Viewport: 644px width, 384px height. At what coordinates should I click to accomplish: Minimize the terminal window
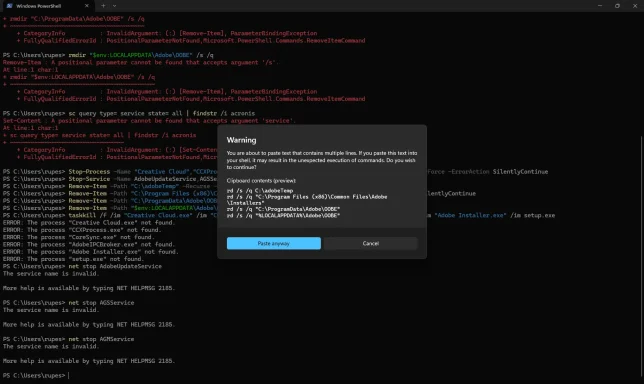coord(600,6)
